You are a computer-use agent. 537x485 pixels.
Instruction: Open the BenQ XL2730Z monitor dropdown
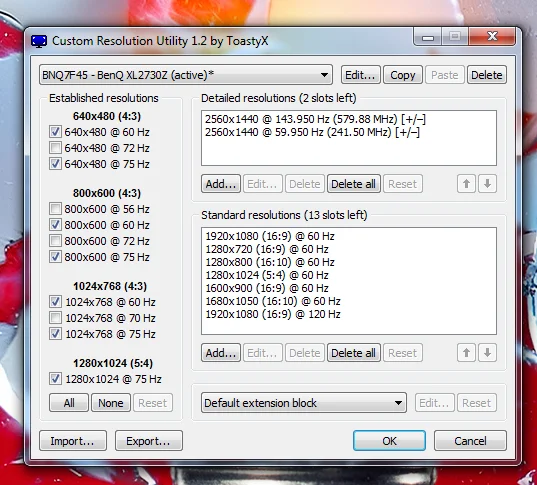pyautogui.click(x=186, y=75)
